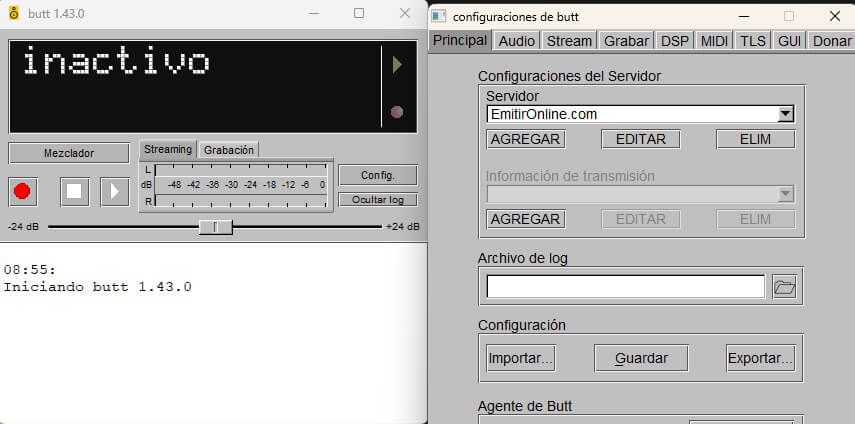The image size is (855, 424).
Task: Click the log text area in butt window
Action: (x=213, y=332)
